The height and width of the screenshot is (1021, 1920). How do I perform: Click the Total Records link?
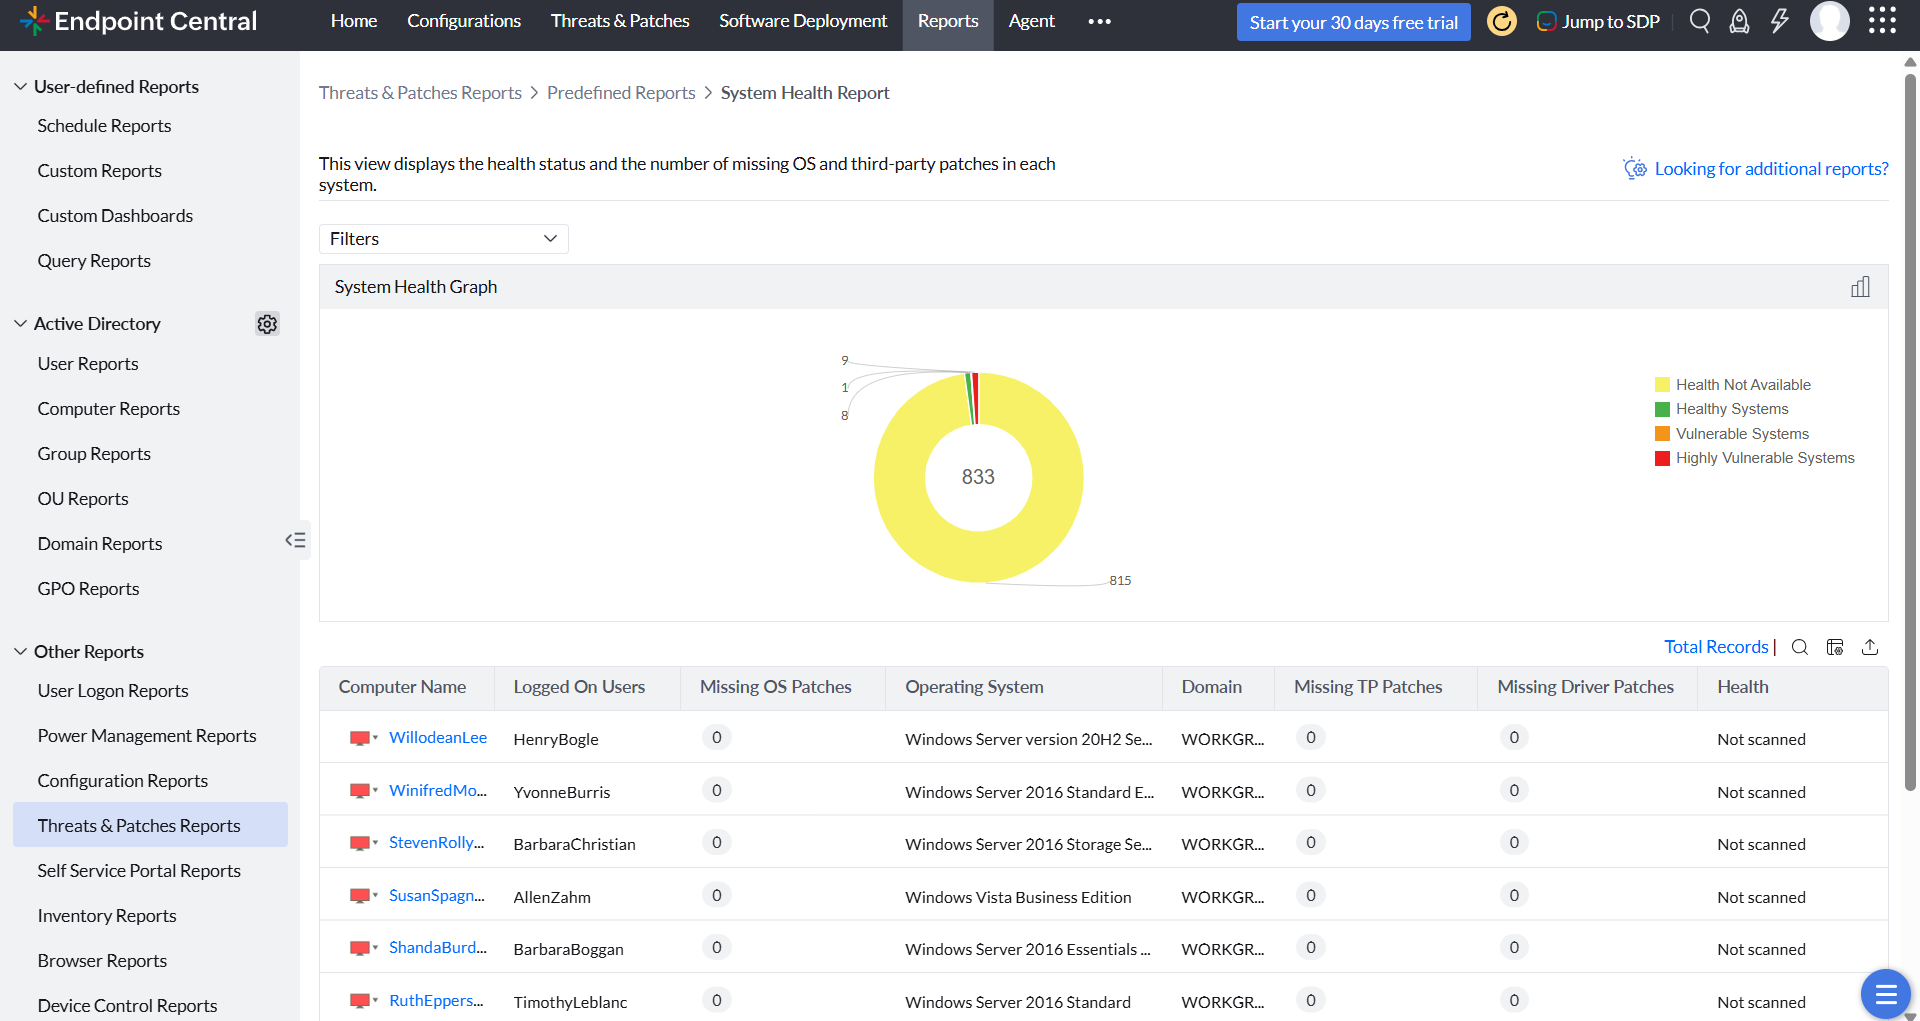click(x=1716, y=647)
